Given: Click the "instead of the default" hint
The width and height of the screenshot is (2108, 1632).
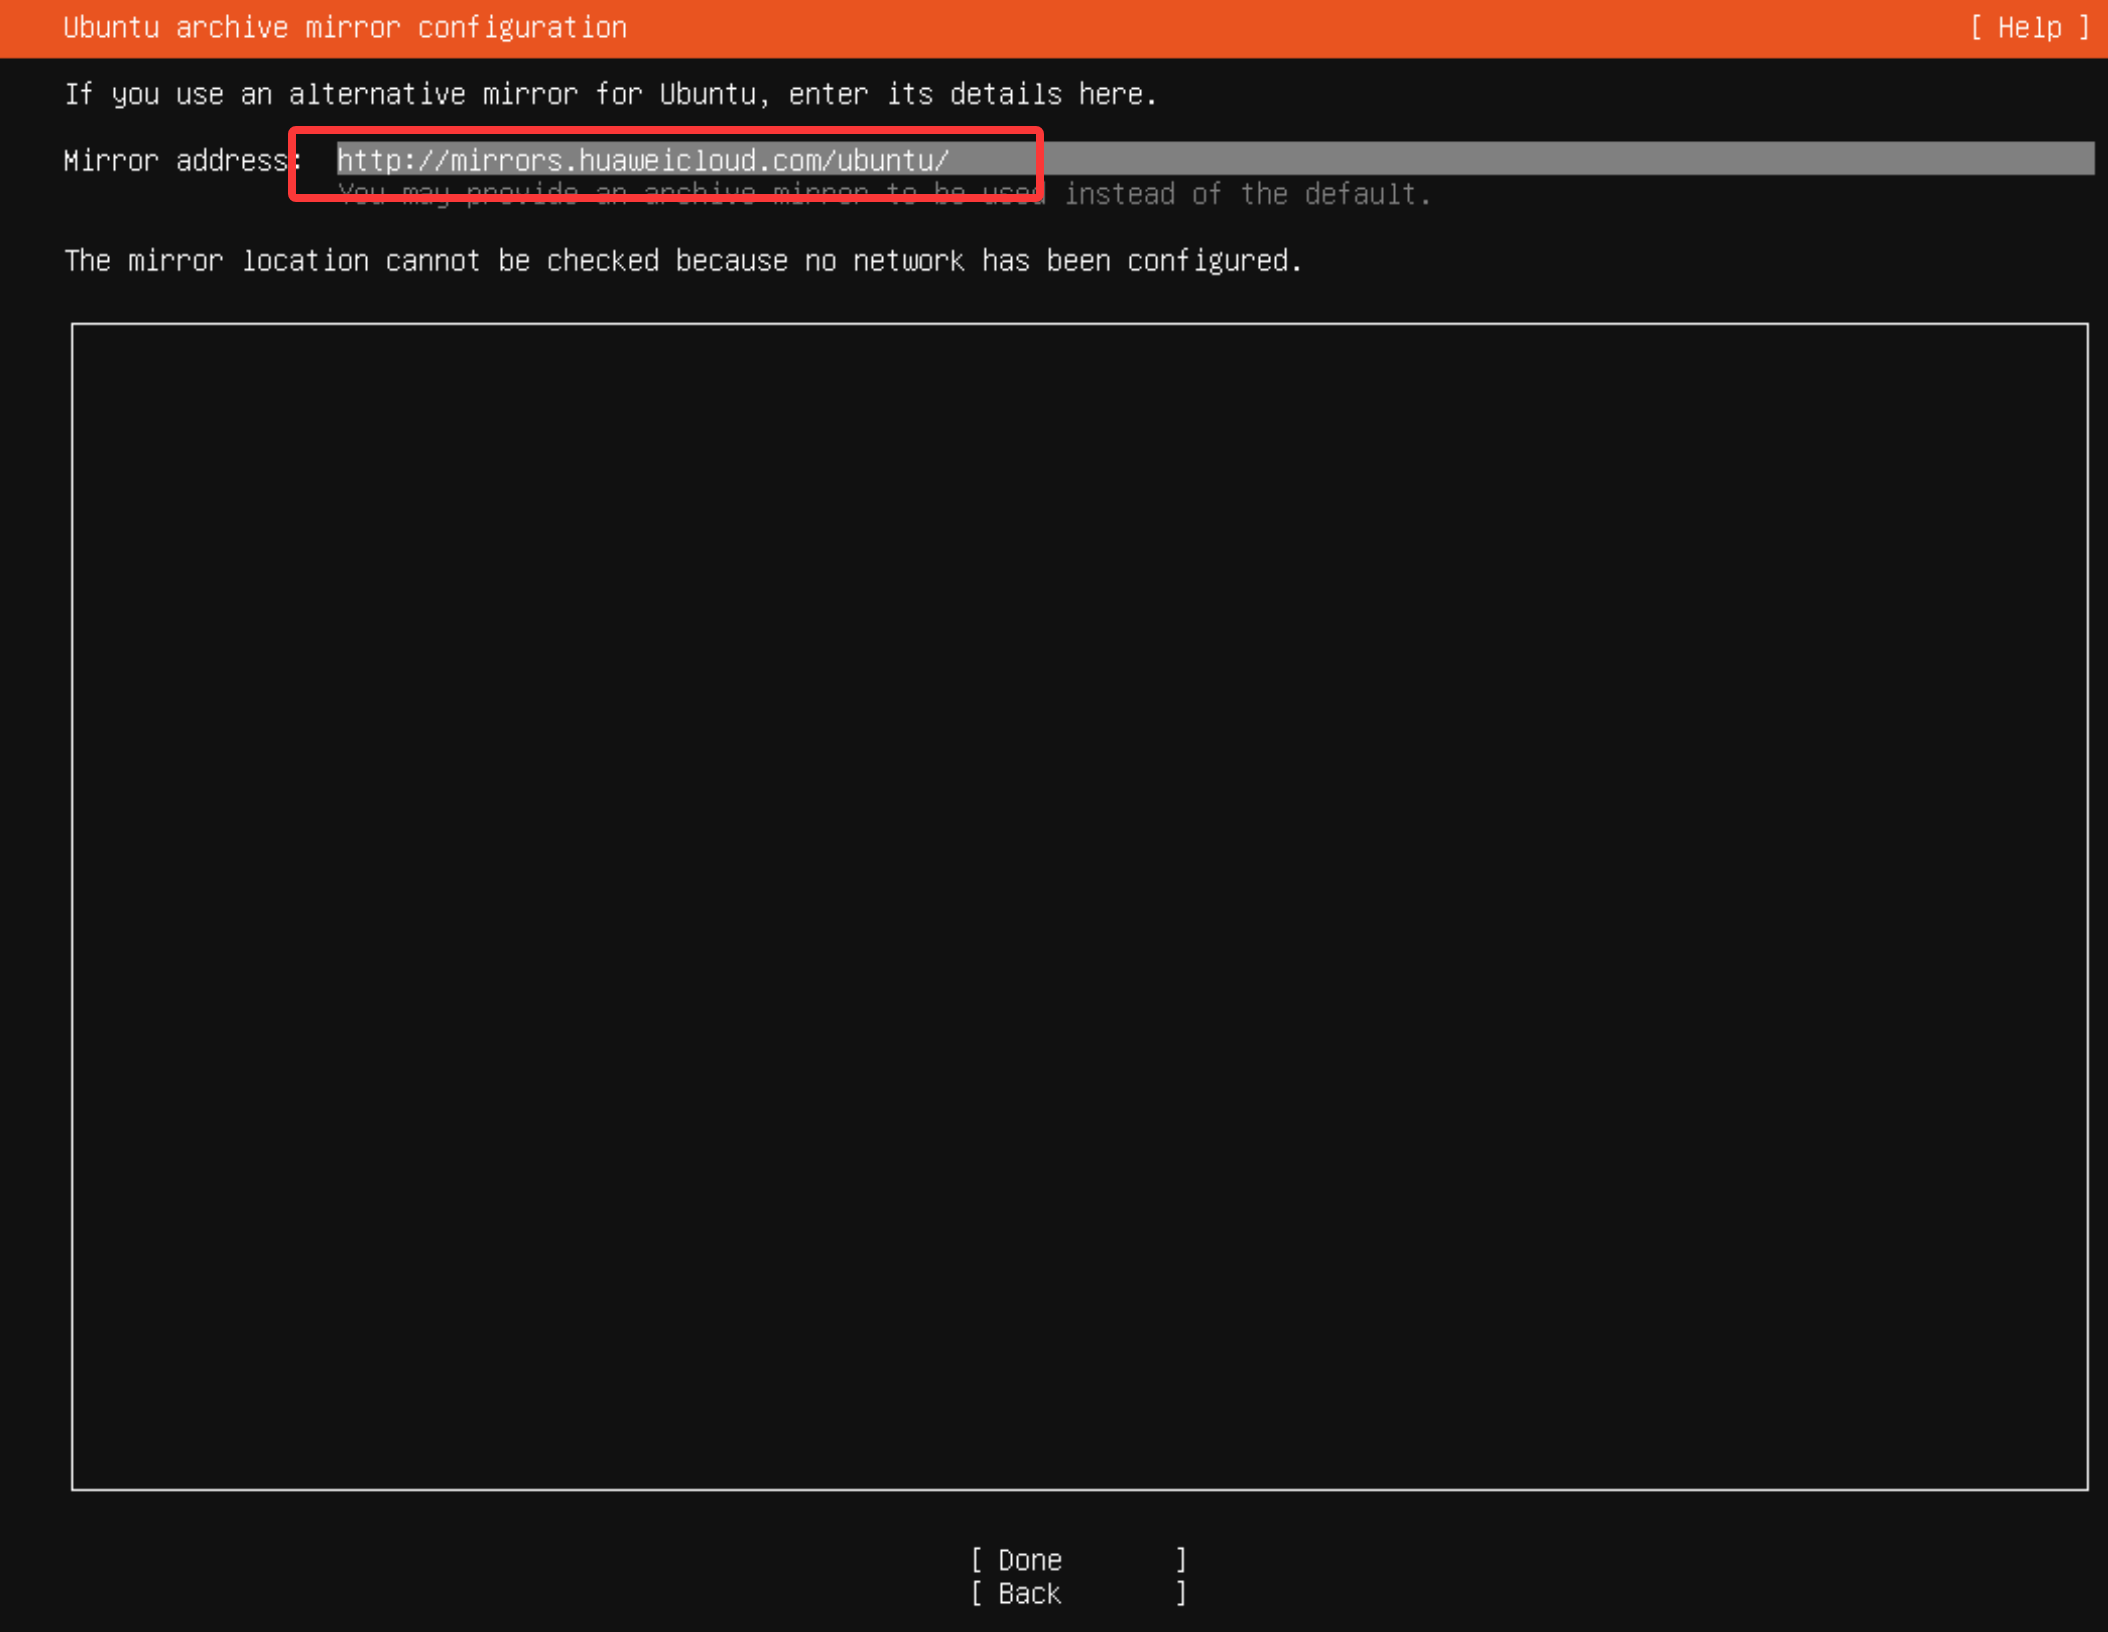Looking at the screenshot, I should pos(1246,194).
